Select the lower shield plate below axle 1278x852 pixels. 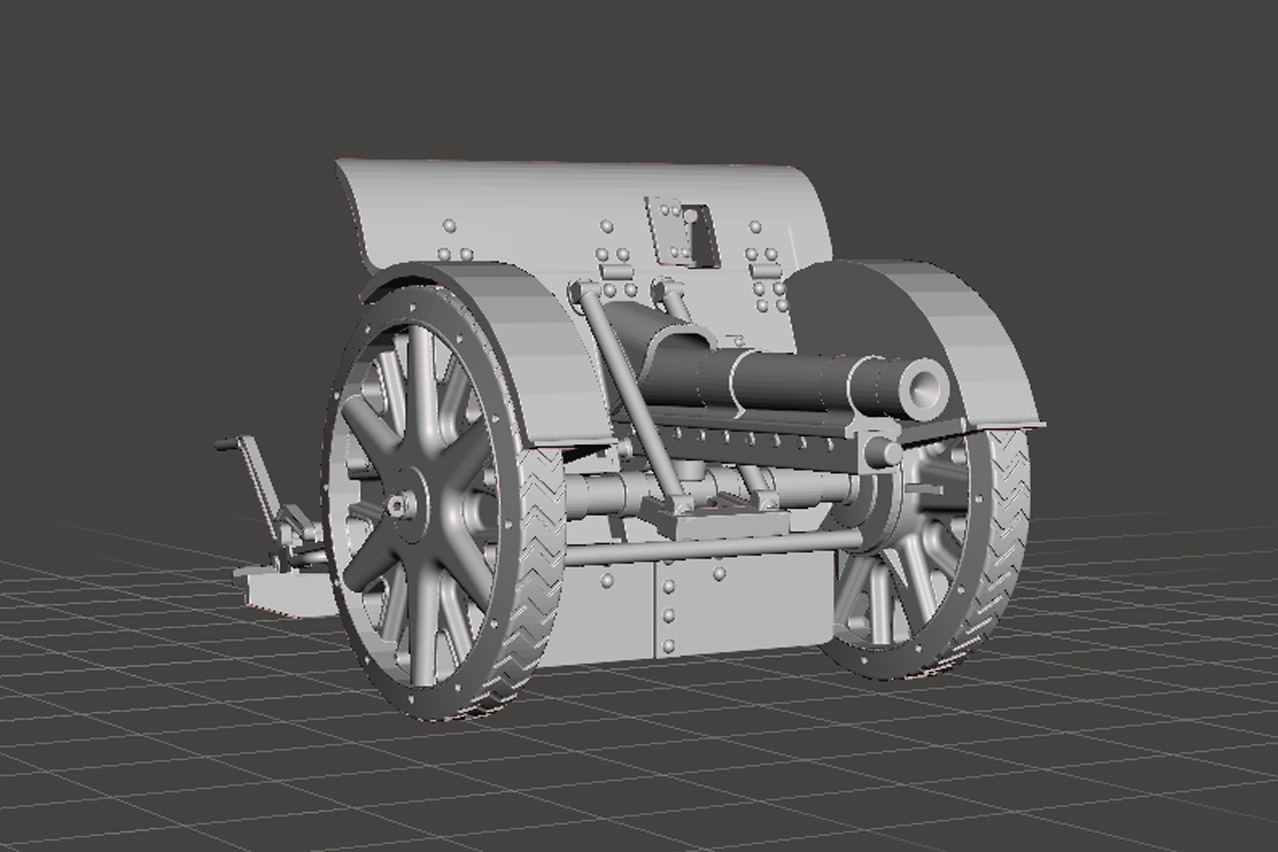click(700, 610)
